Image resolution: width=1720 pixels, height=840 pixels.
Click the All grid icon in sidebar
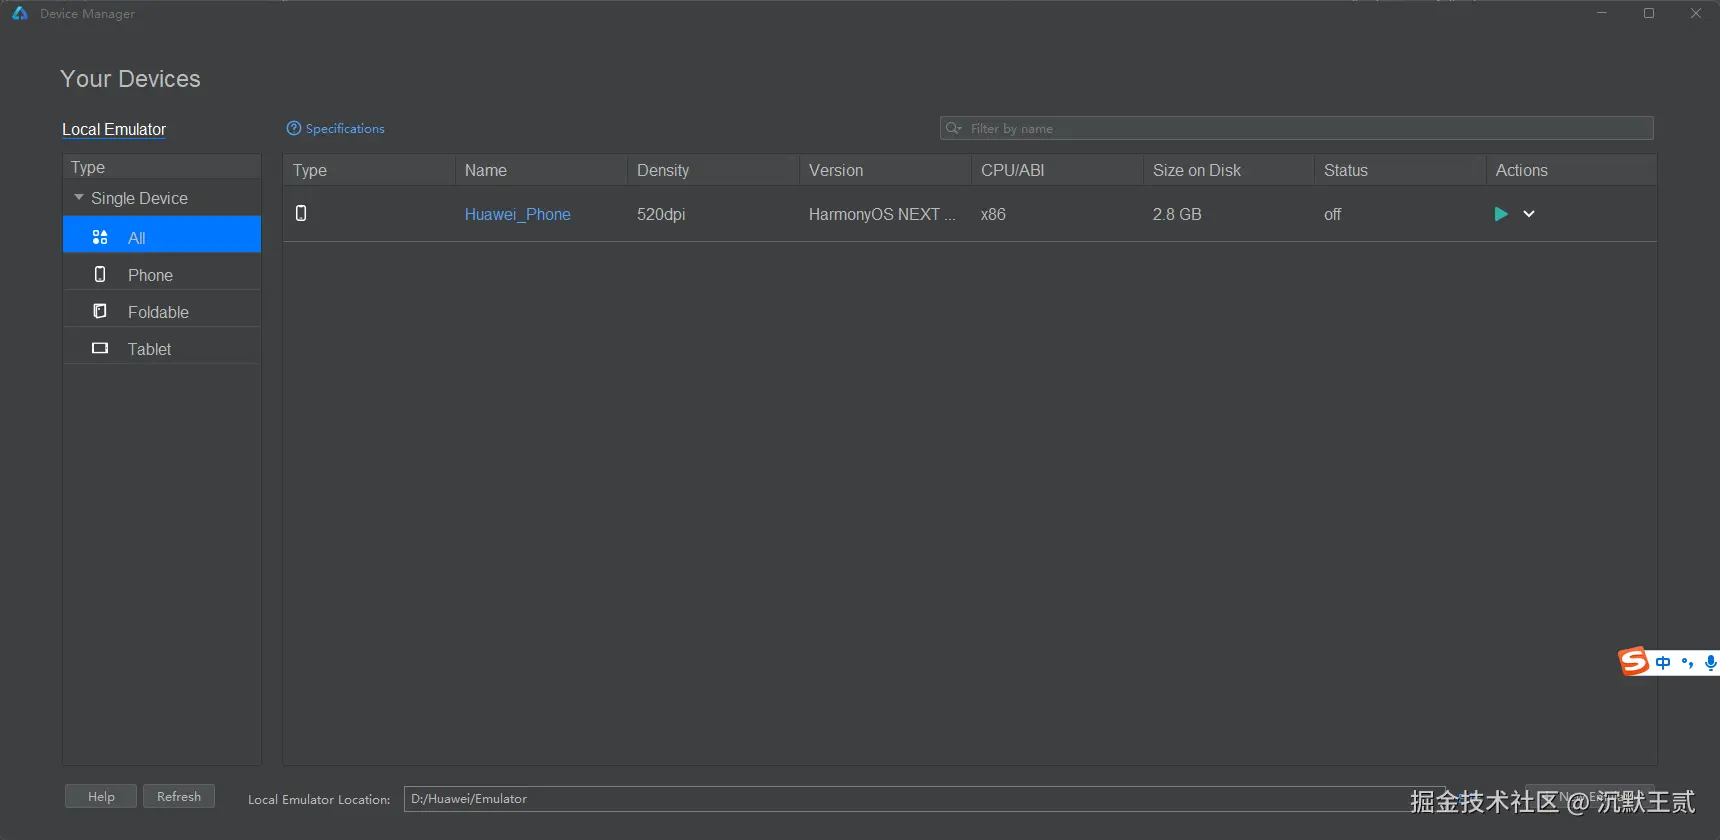(x=100, y=238)
